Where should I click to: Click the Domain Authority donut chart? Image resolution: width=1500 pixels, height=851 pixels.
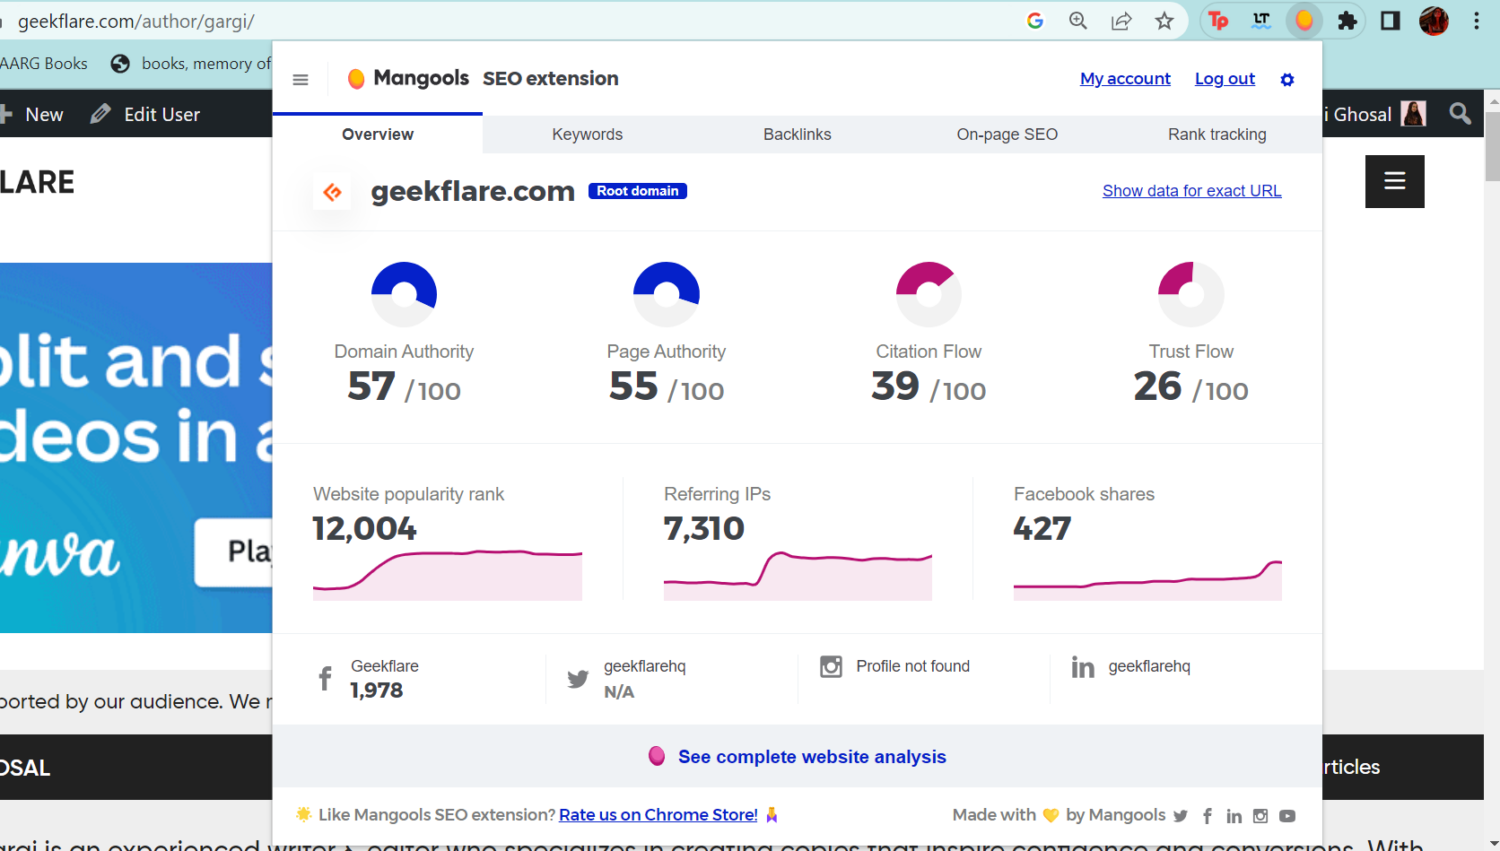point(404,294)
